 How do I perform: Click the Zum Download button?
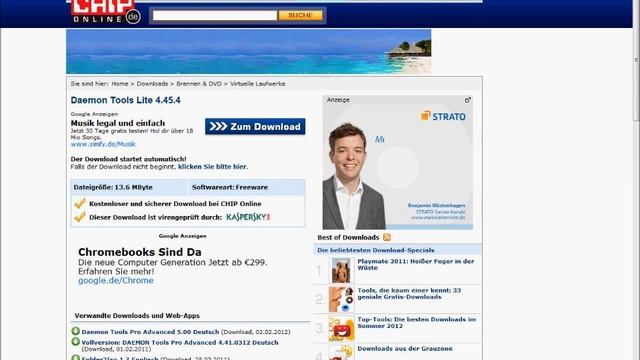click(x=255, y=127)
